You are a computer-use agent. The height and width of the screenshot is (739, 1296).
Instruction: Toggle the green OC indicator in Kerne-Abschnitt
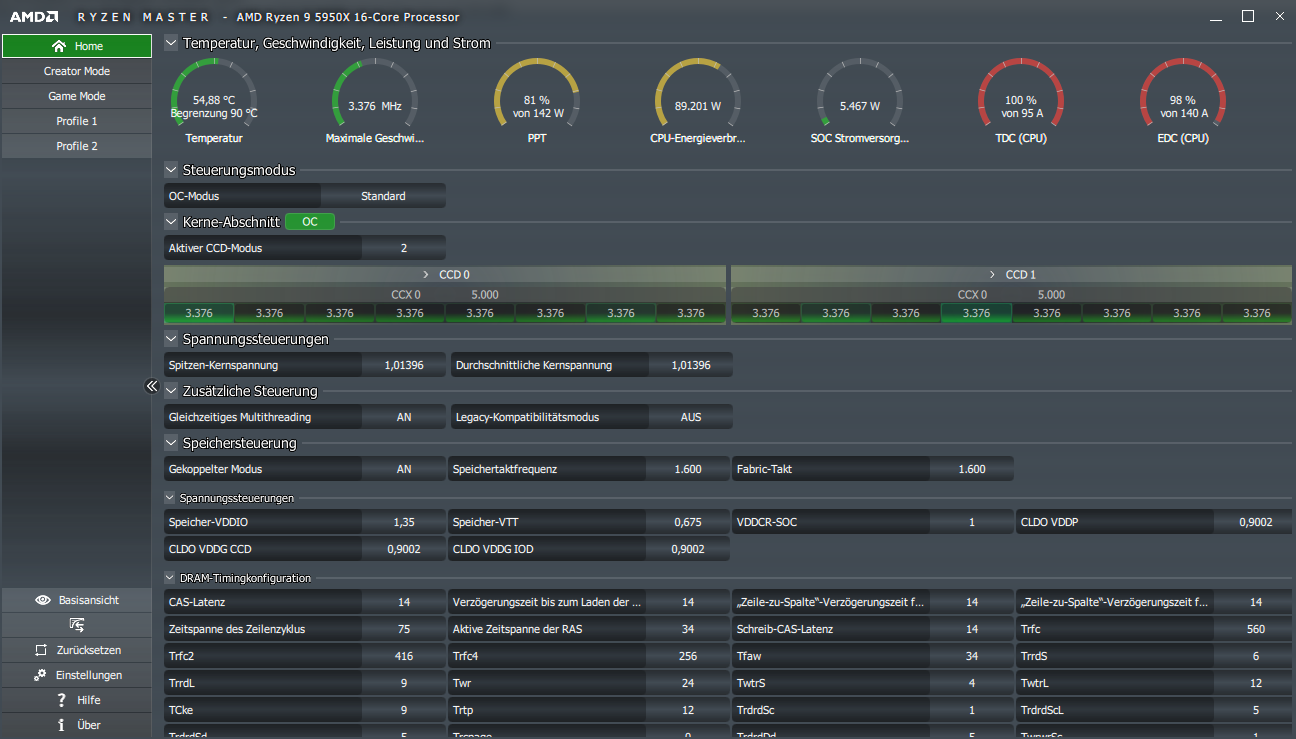(x=310, y=222)
